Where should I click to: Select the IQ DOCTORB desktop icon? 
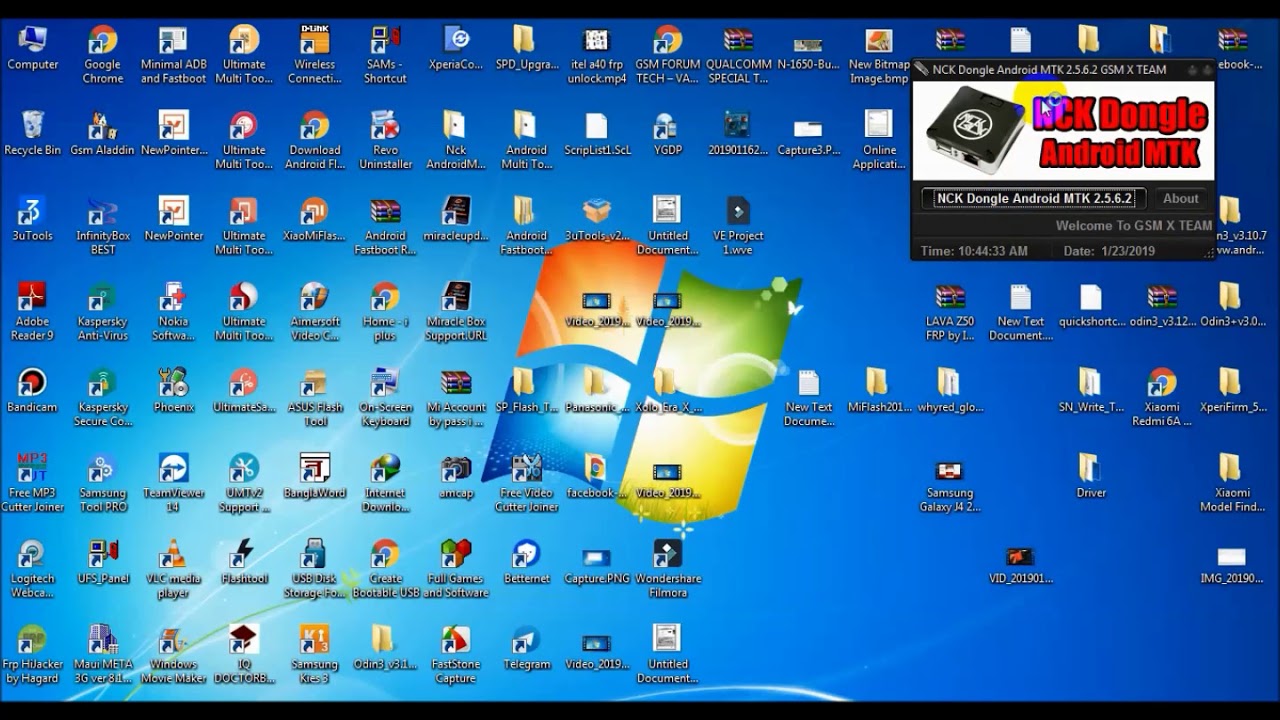pyautogui.click(x=244, y=655)
